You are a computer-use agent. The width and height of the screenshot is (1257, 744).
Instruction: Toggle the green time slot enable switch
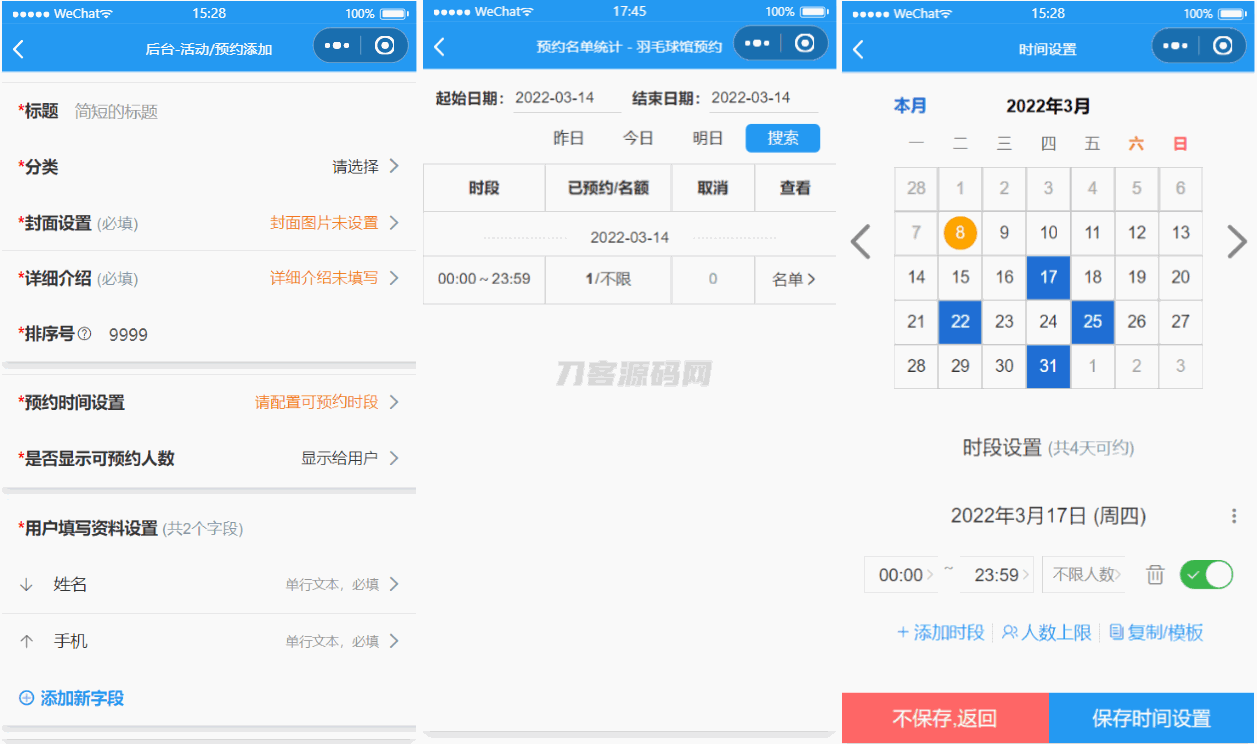click(1206, 575)
